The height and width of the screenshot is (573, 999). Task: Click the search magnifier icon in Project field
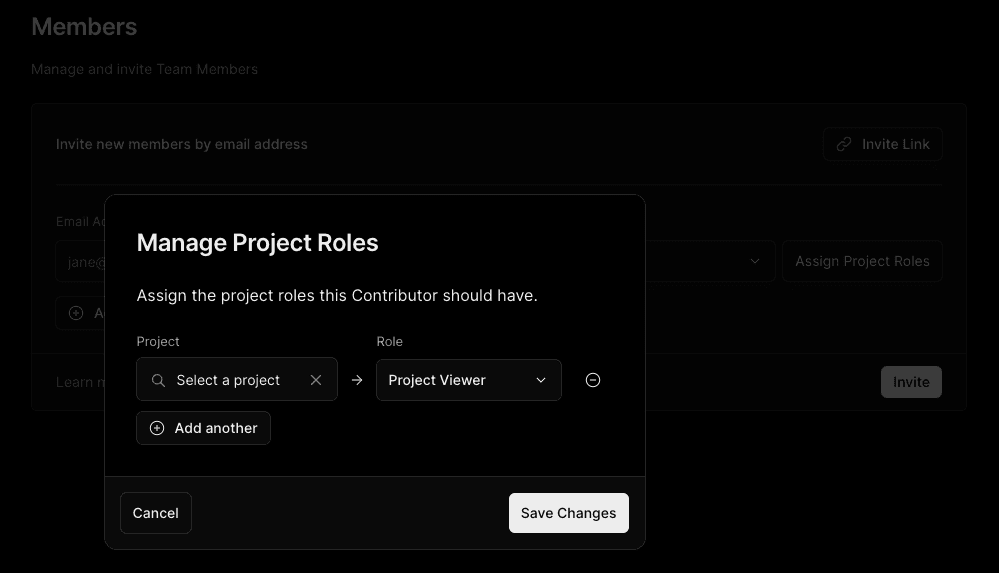158,380
